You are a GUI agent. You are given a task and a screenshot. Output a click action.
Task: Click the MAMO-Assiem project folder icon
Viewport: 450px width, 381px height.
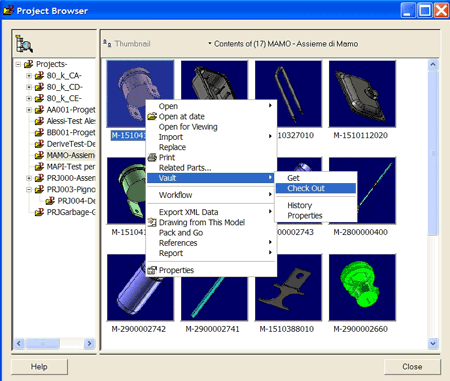(x=39, y=155)
